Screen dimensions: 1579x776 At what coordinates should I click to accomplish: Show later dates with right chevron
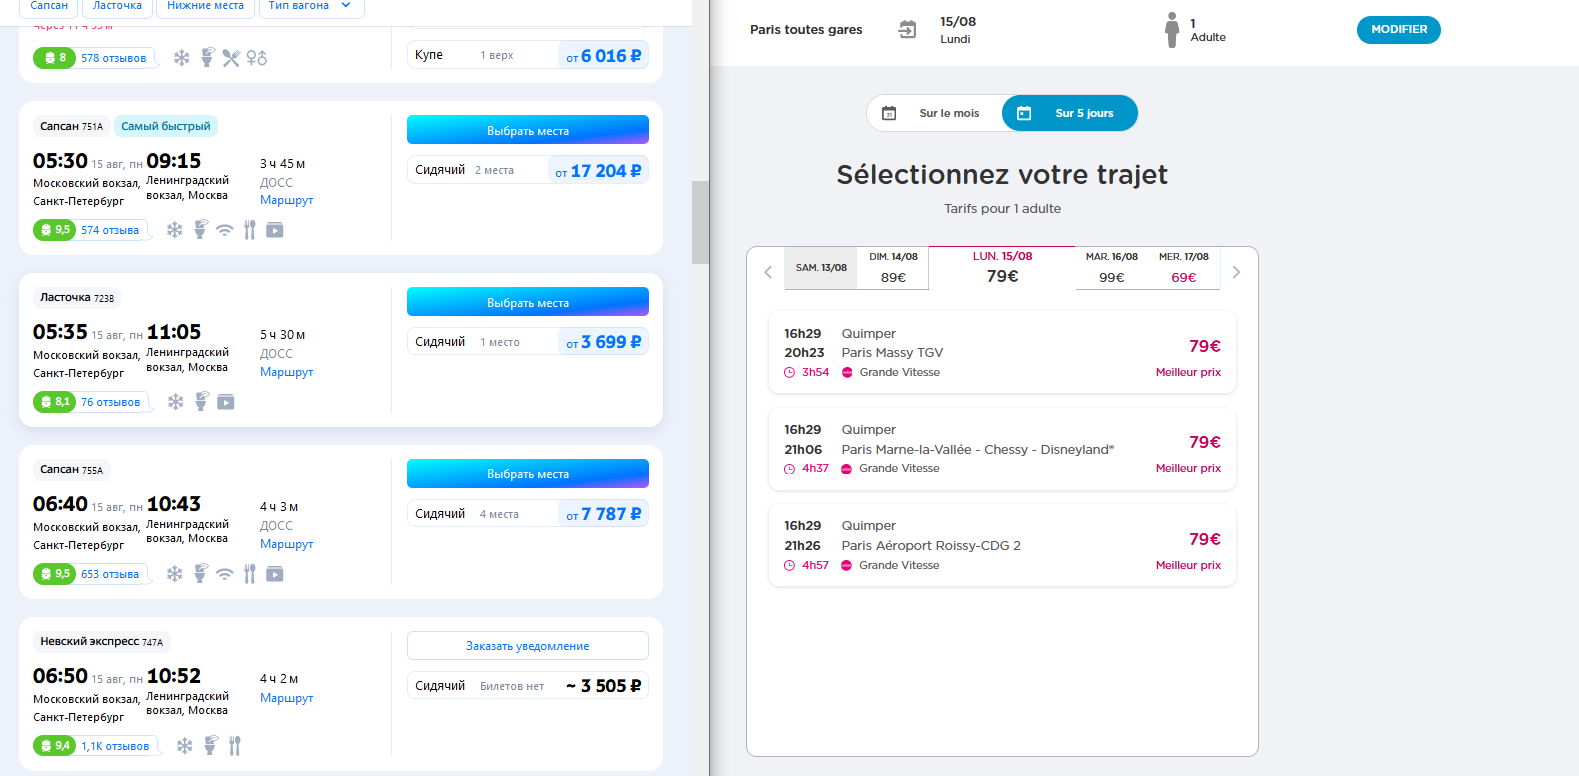point(1236,272)
